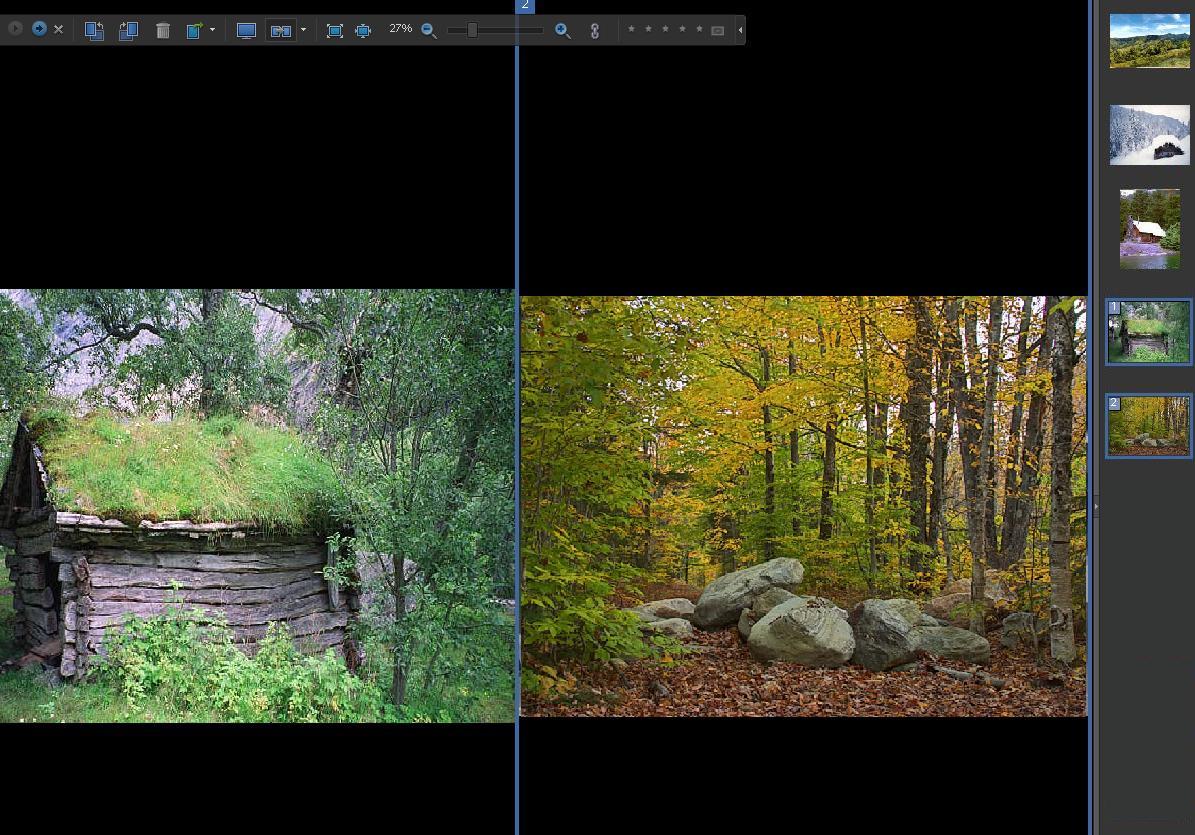Rotate the image counterclockwise
The image size is (1195, 835).
95,30
